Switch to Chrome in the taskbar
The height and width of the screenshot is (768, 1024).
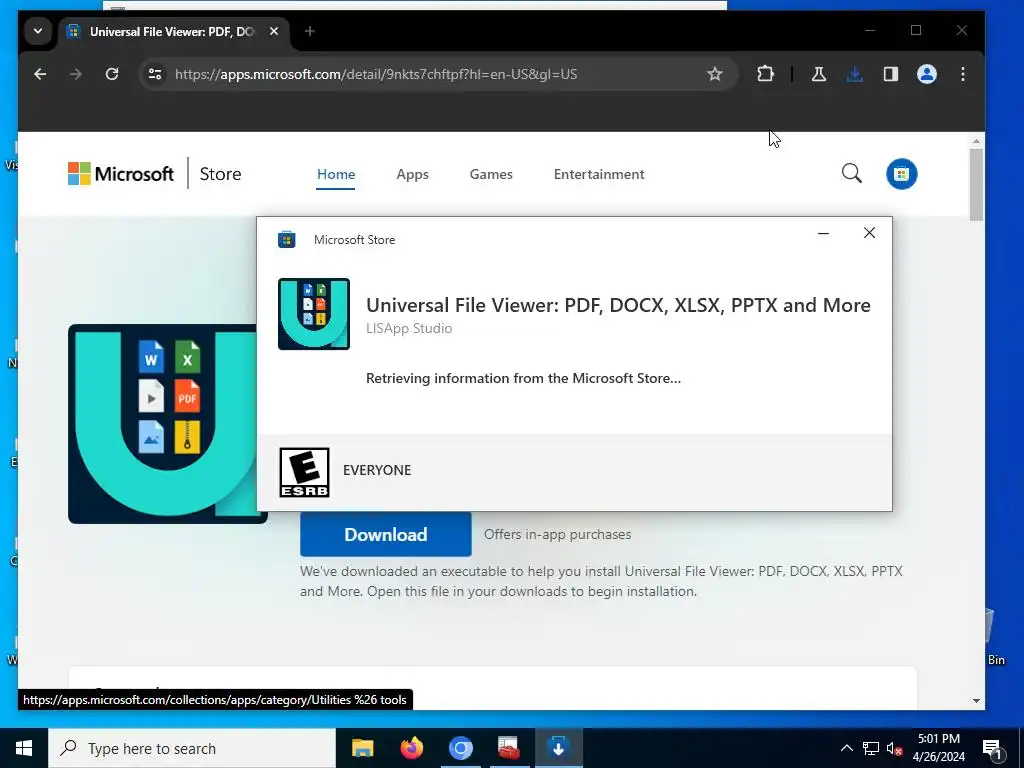point(460,748)
